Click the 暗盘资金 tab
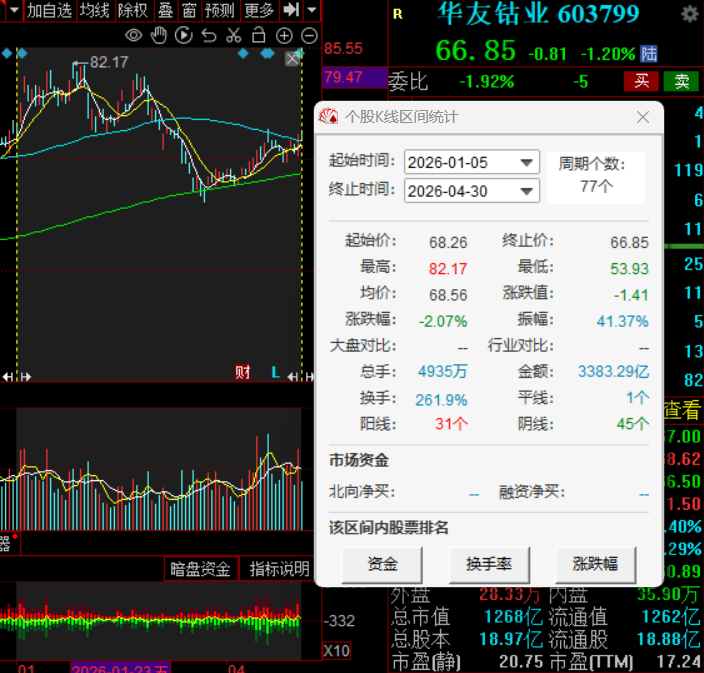 pyautogui.click(x=200, y=569)
